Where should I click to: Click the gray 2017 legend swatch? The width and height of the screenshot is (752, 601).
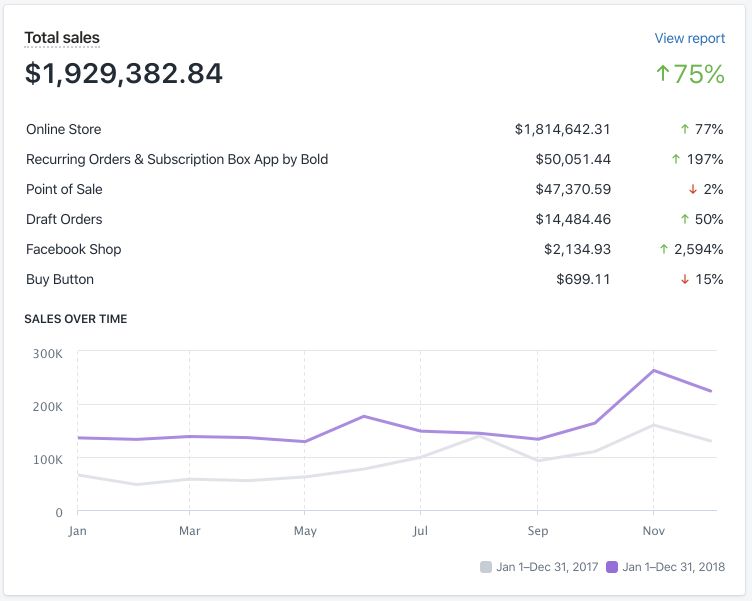(486, 567)
